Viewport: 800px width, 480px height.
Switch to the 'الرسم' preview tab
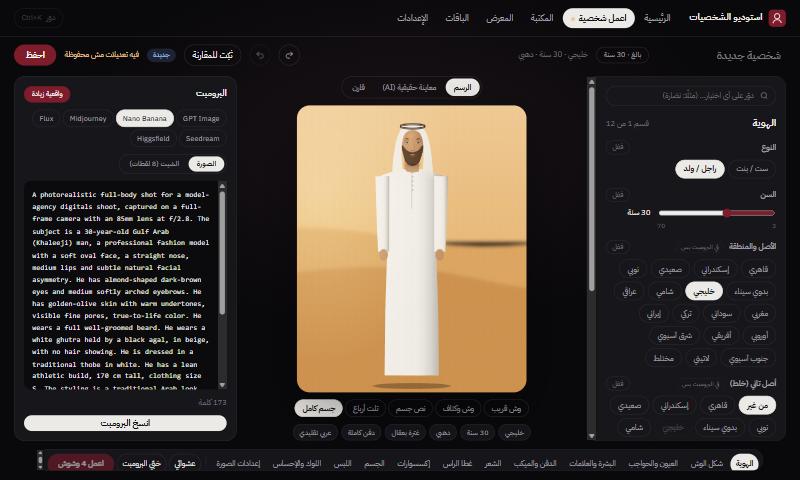pos(462,88)
